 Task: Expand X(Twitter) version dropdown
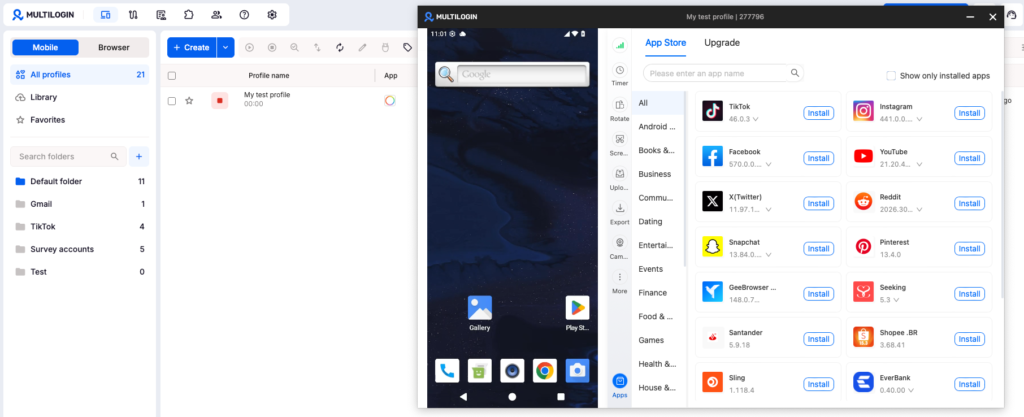point(768,210)
